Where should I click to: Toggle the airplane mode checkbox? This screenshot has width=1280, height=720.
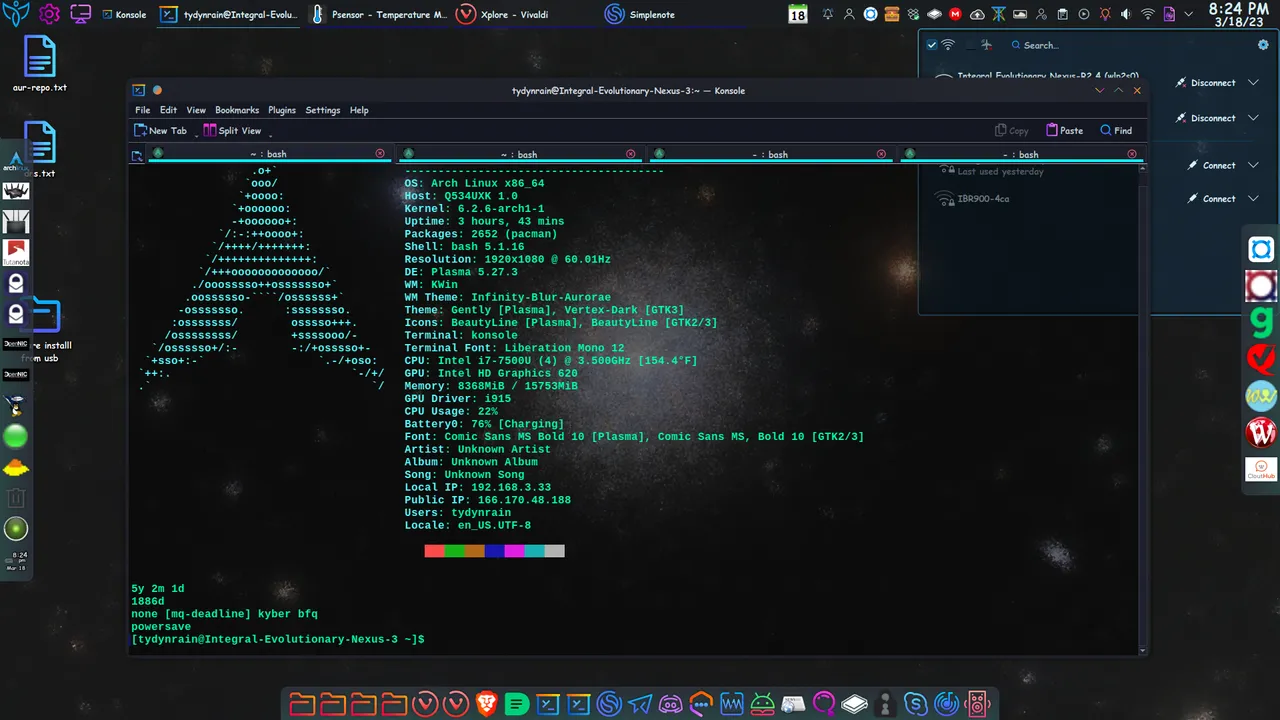click(x=970, y=45)
